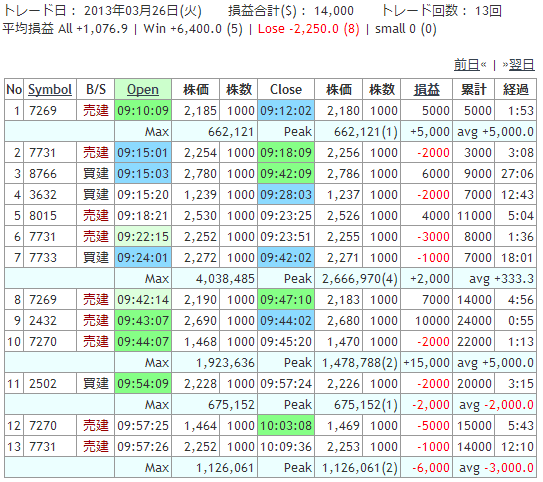This screenshot has width=543, height=482.
Task: Click open time 09:43:07 cell
Action: tap(143, 321)
